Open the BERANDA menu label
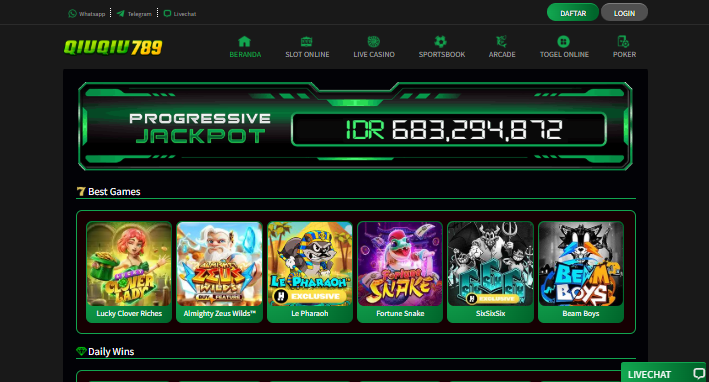 [x=245, y=55]
